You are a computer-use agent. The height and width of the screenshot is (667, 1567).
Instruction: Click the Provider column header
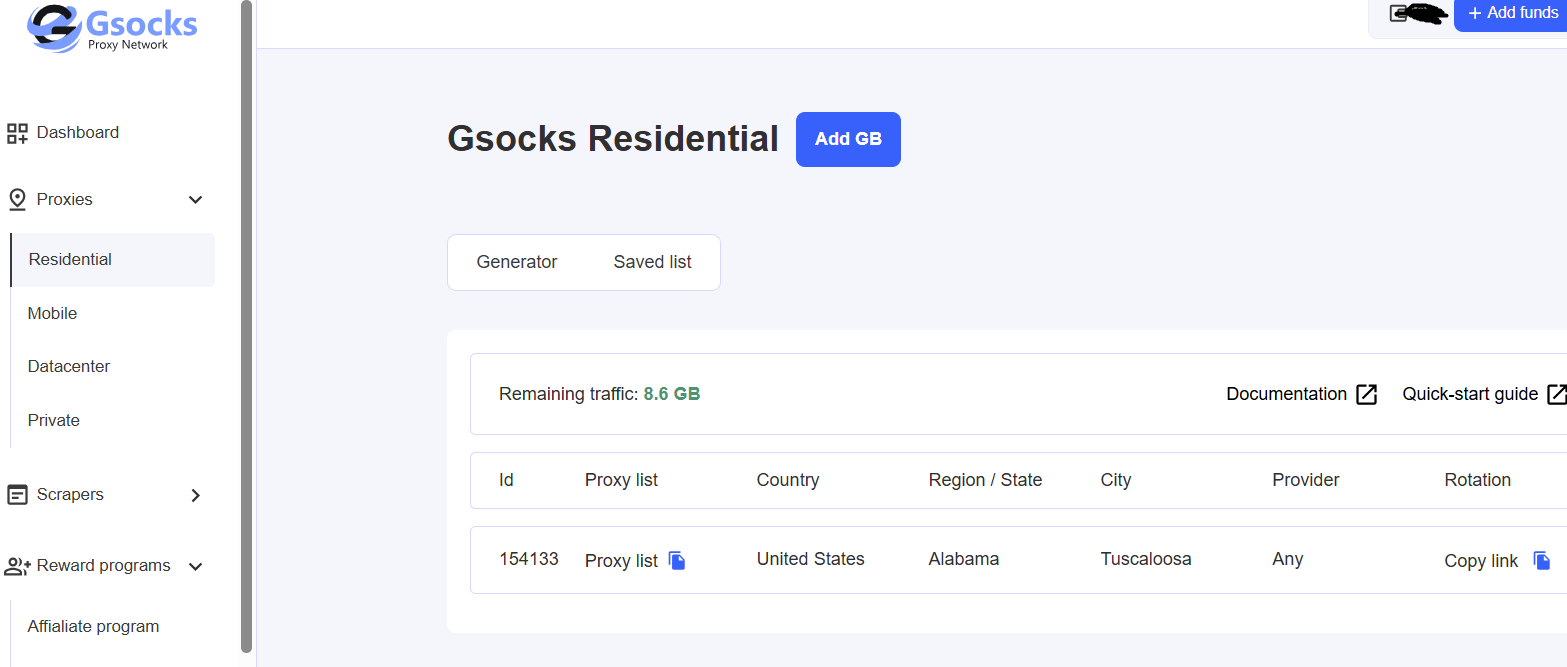point(1306,480)
